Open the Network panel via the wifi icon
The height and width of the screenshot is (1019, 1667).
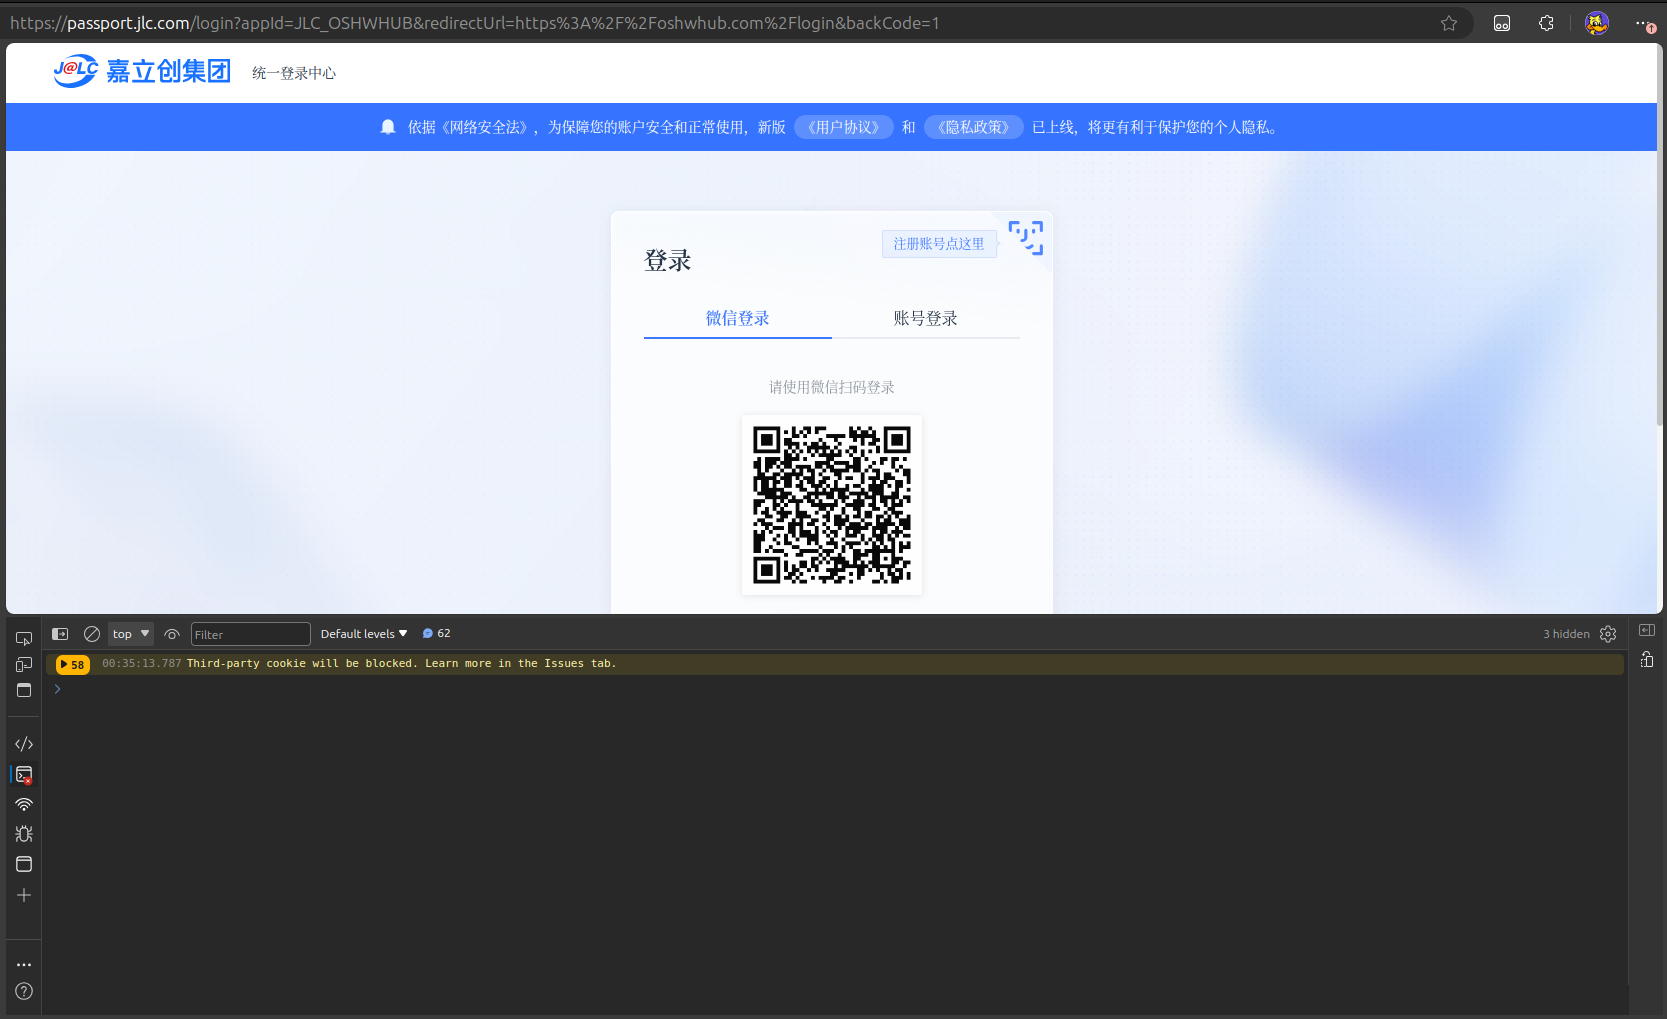[23, 804]
